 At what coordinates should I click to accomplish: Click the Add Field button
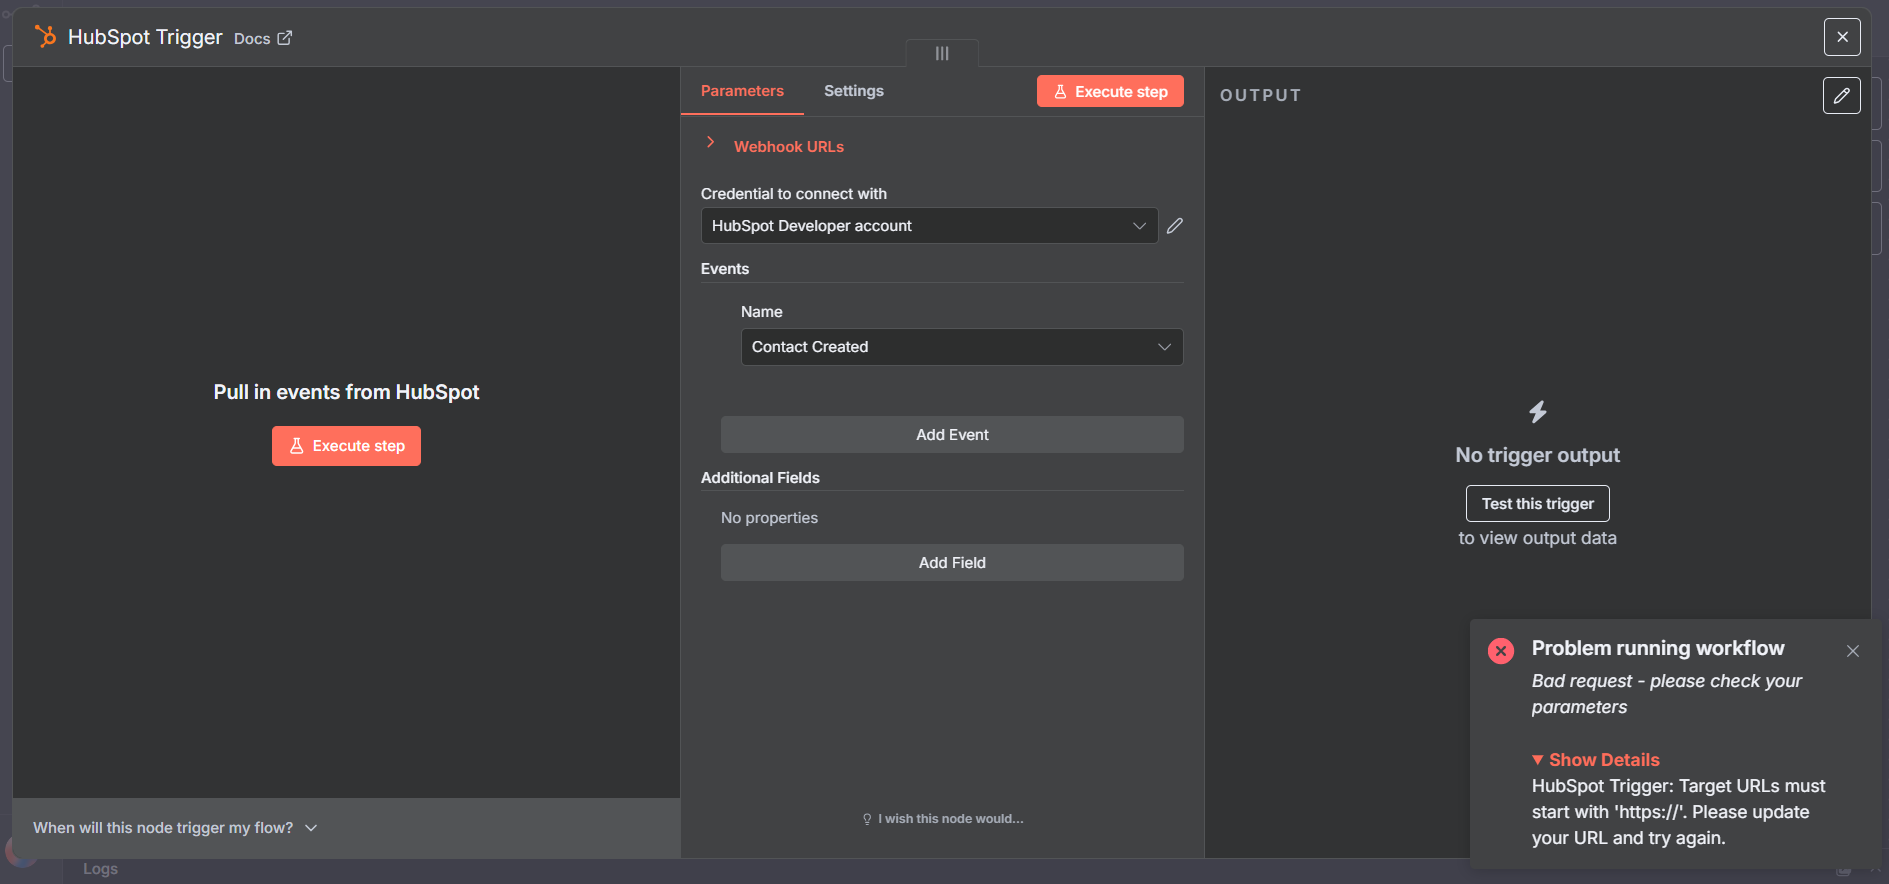951,563
